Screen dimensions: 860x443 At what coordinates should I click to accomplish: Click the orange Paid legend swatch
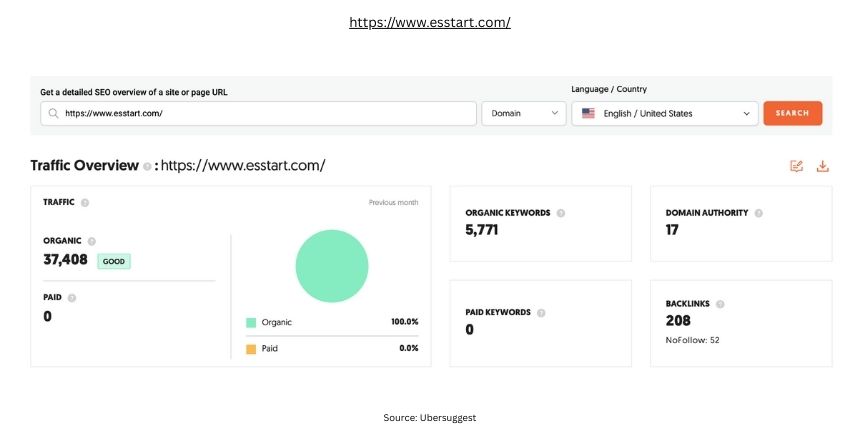click(251, 349)
